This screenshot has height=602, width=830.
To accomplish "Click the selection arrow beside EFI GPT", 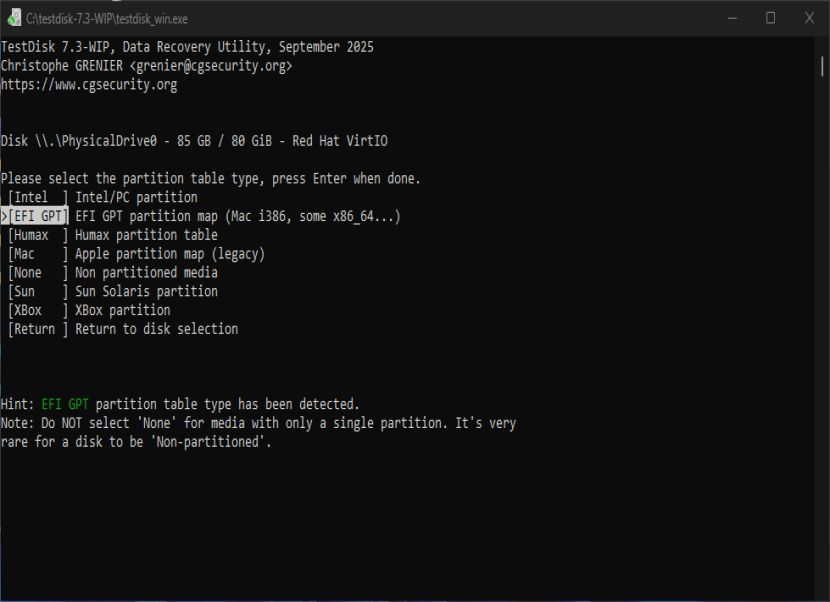I will pos(4,216).
